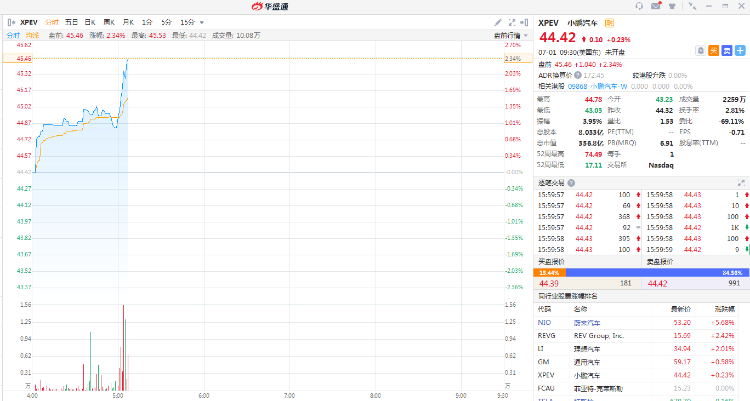
Task: Expand the chart to fullscreen
Action: (512, 22)
